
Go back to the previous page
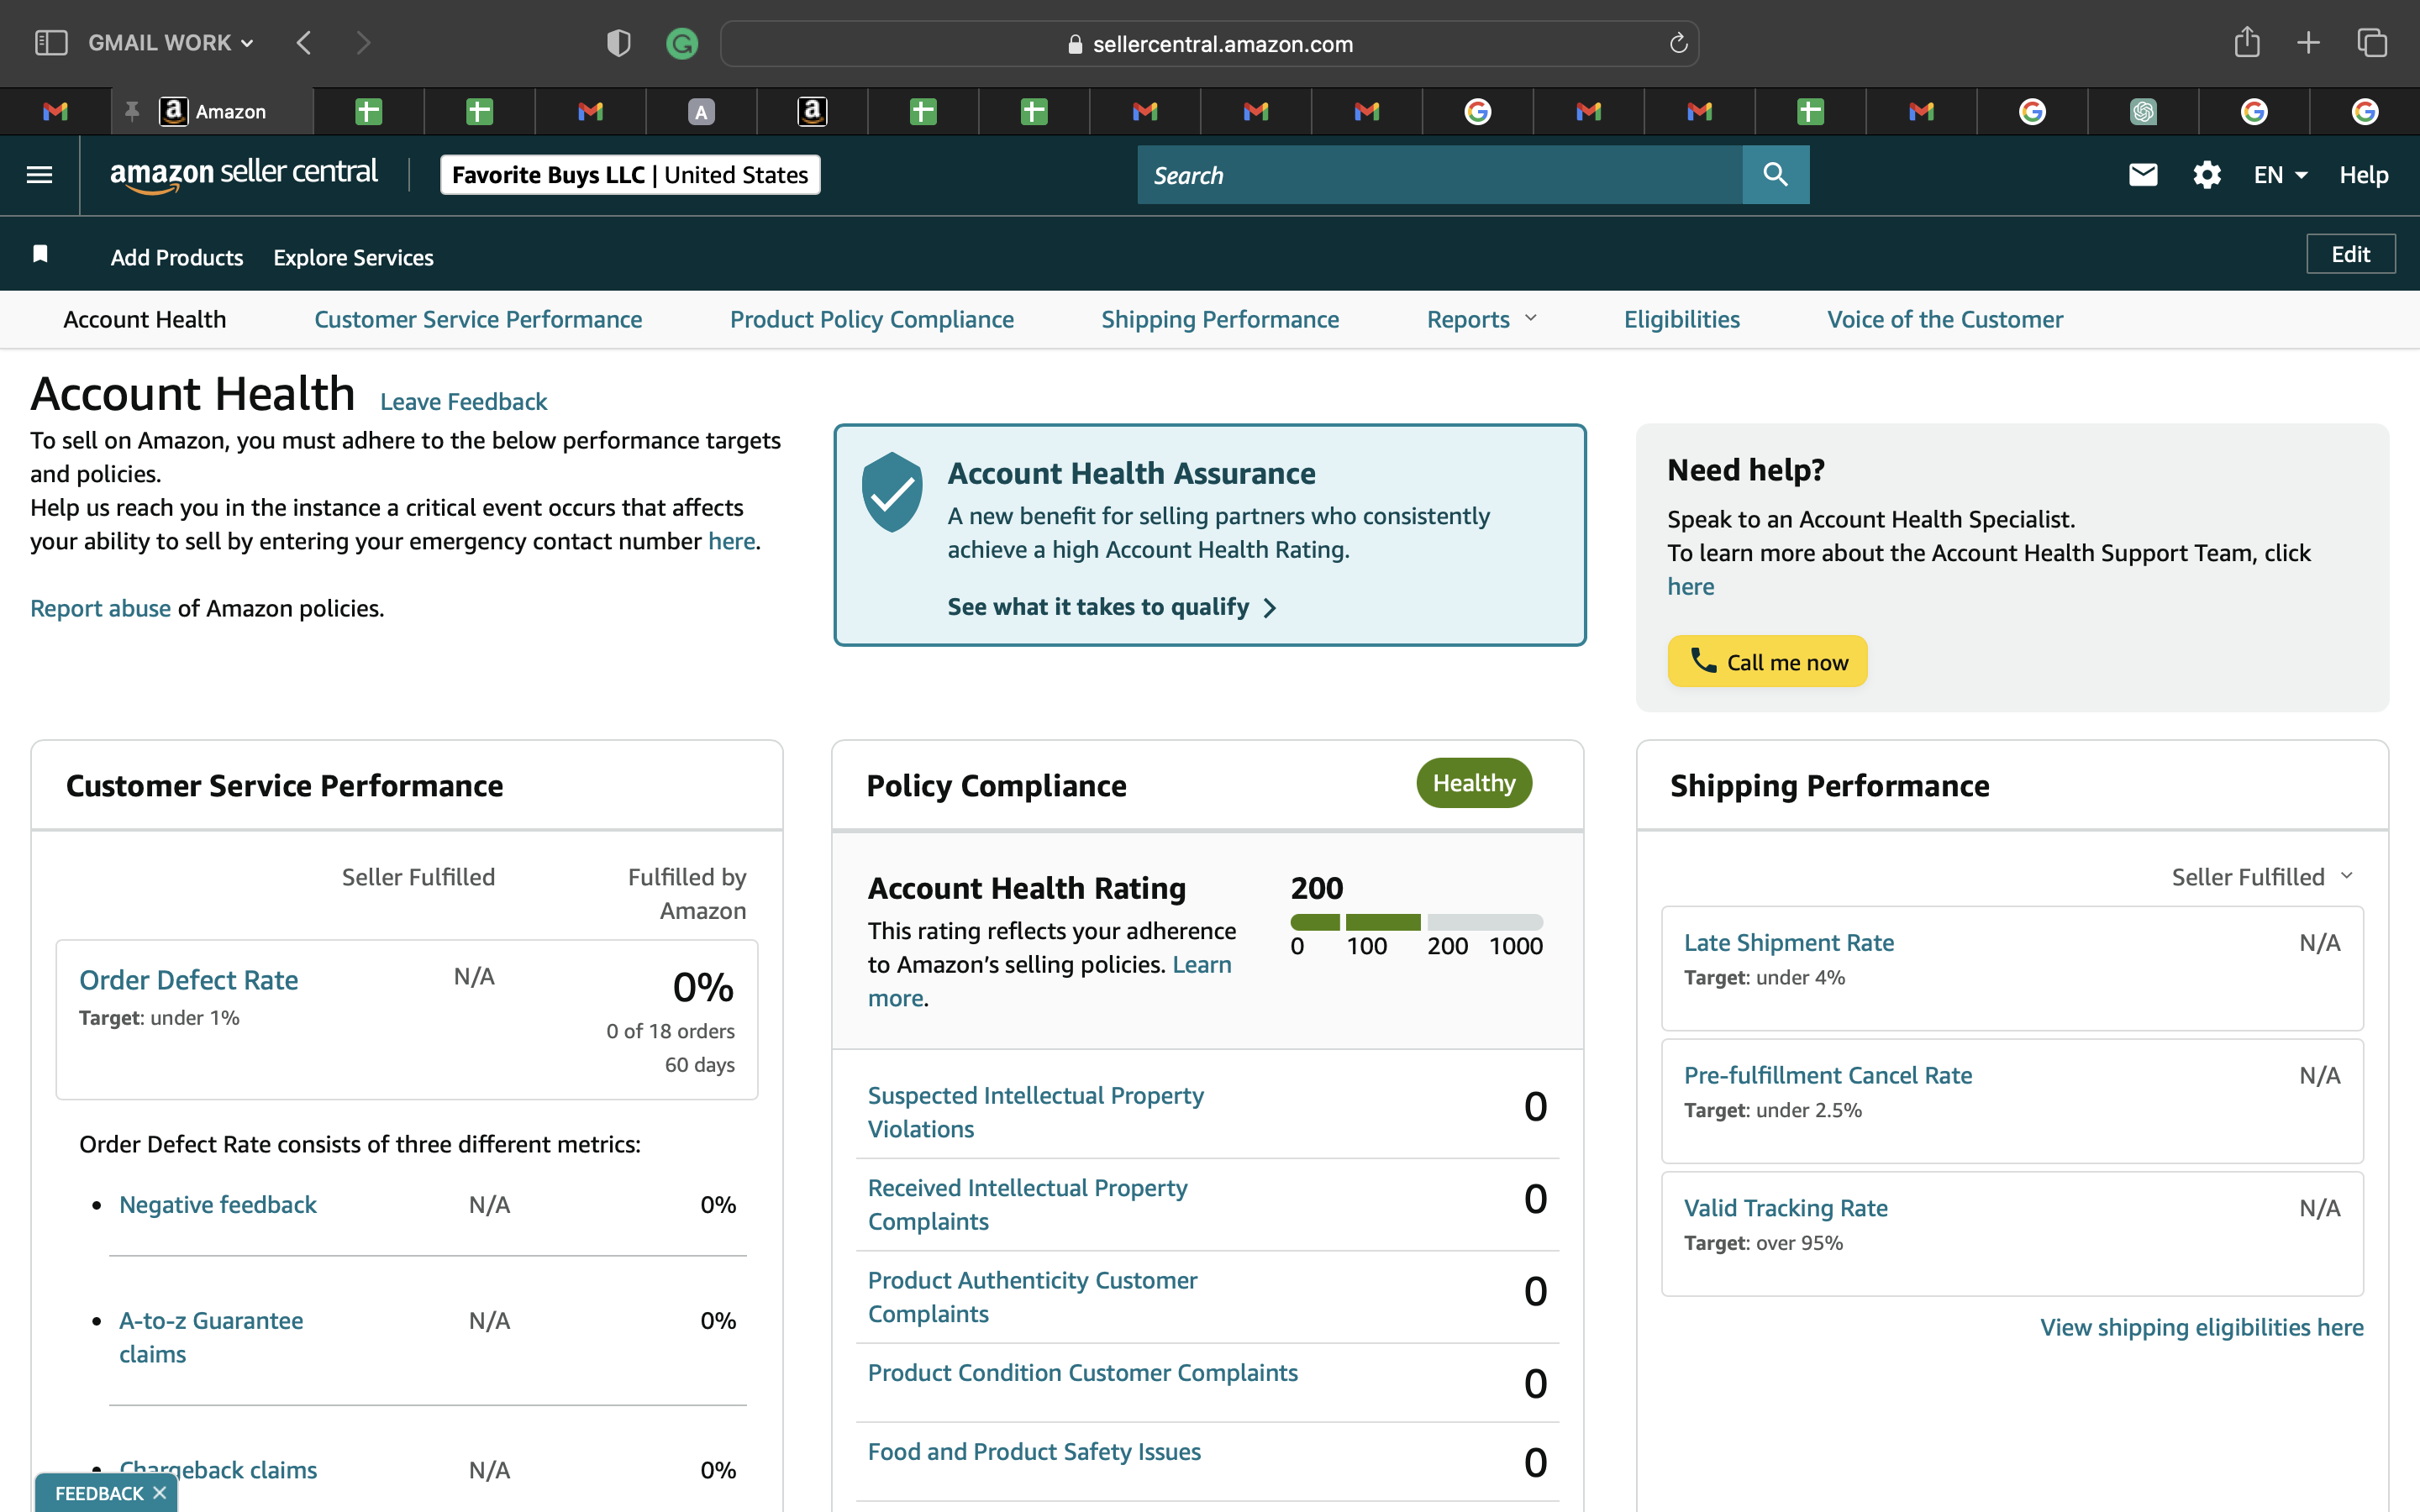304,43
